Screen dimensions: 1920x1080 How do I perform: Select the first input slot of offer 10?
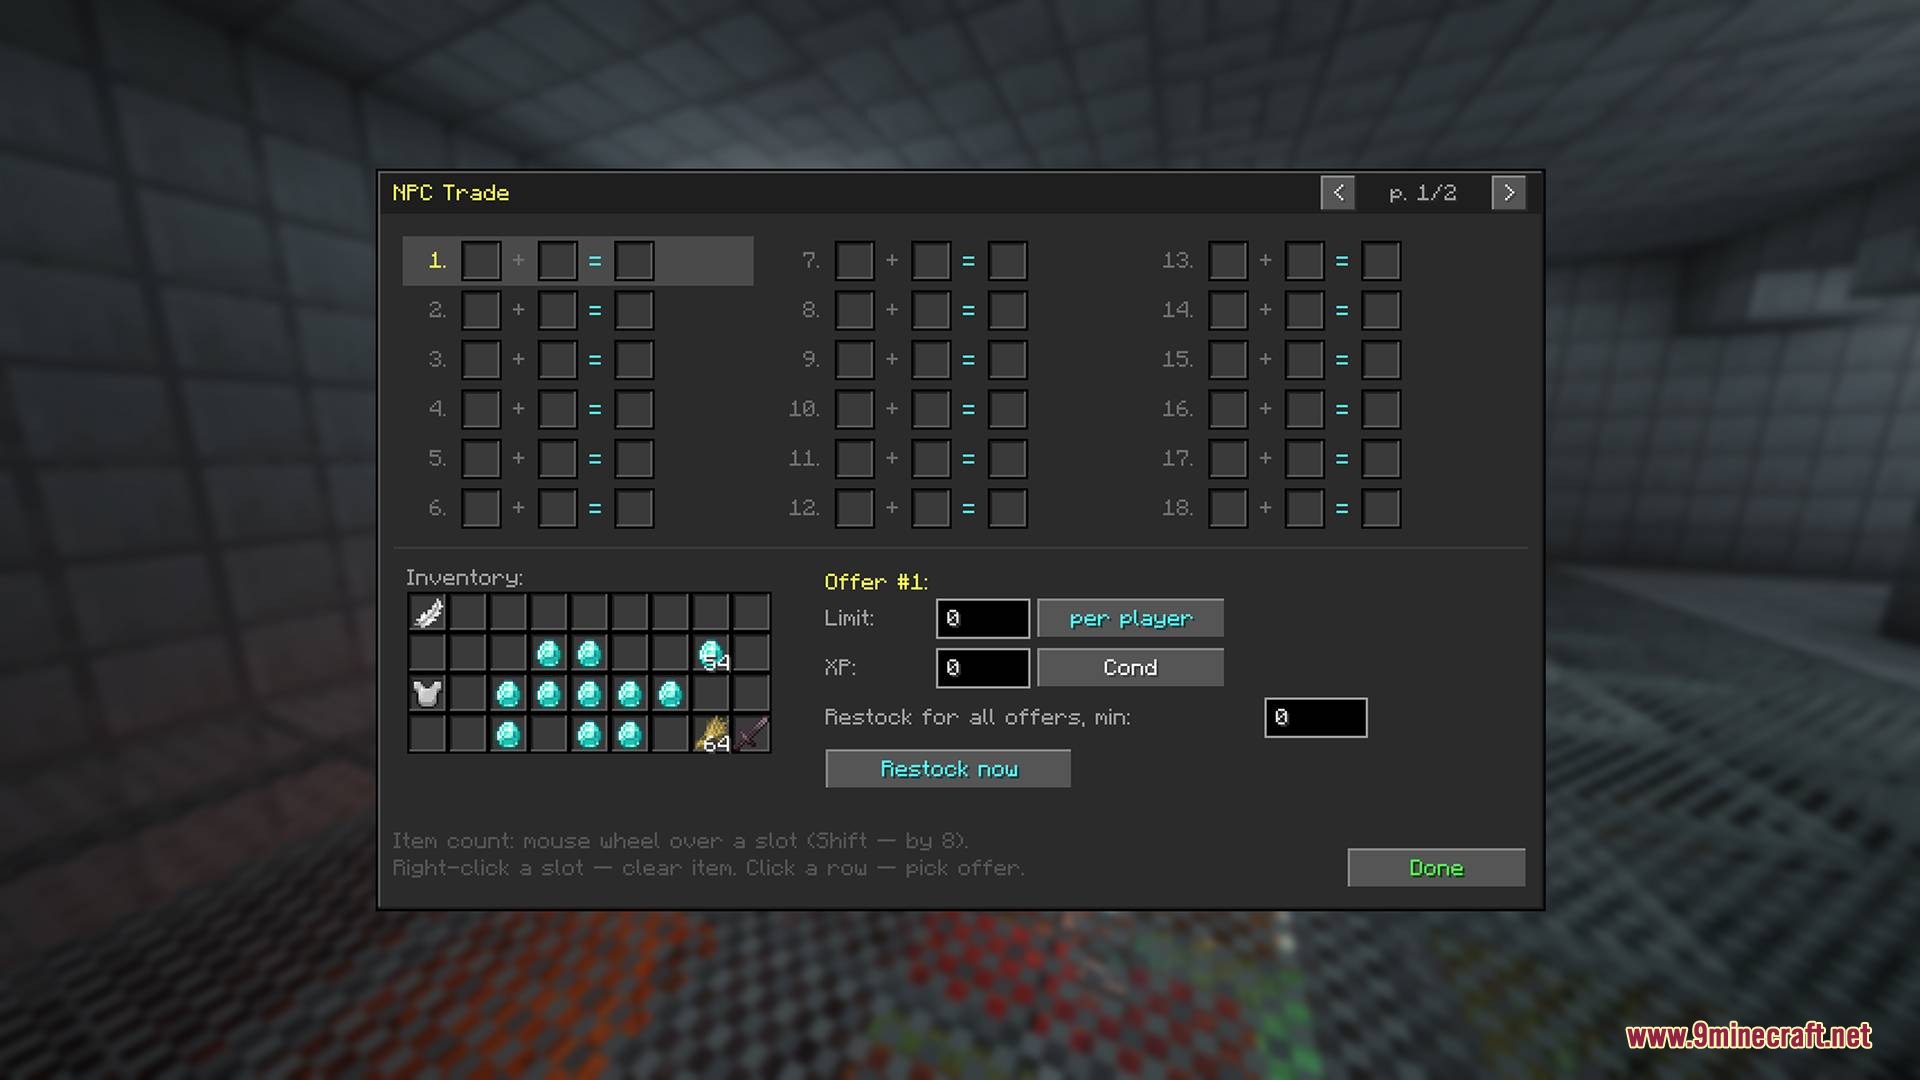tap(854, 409)
